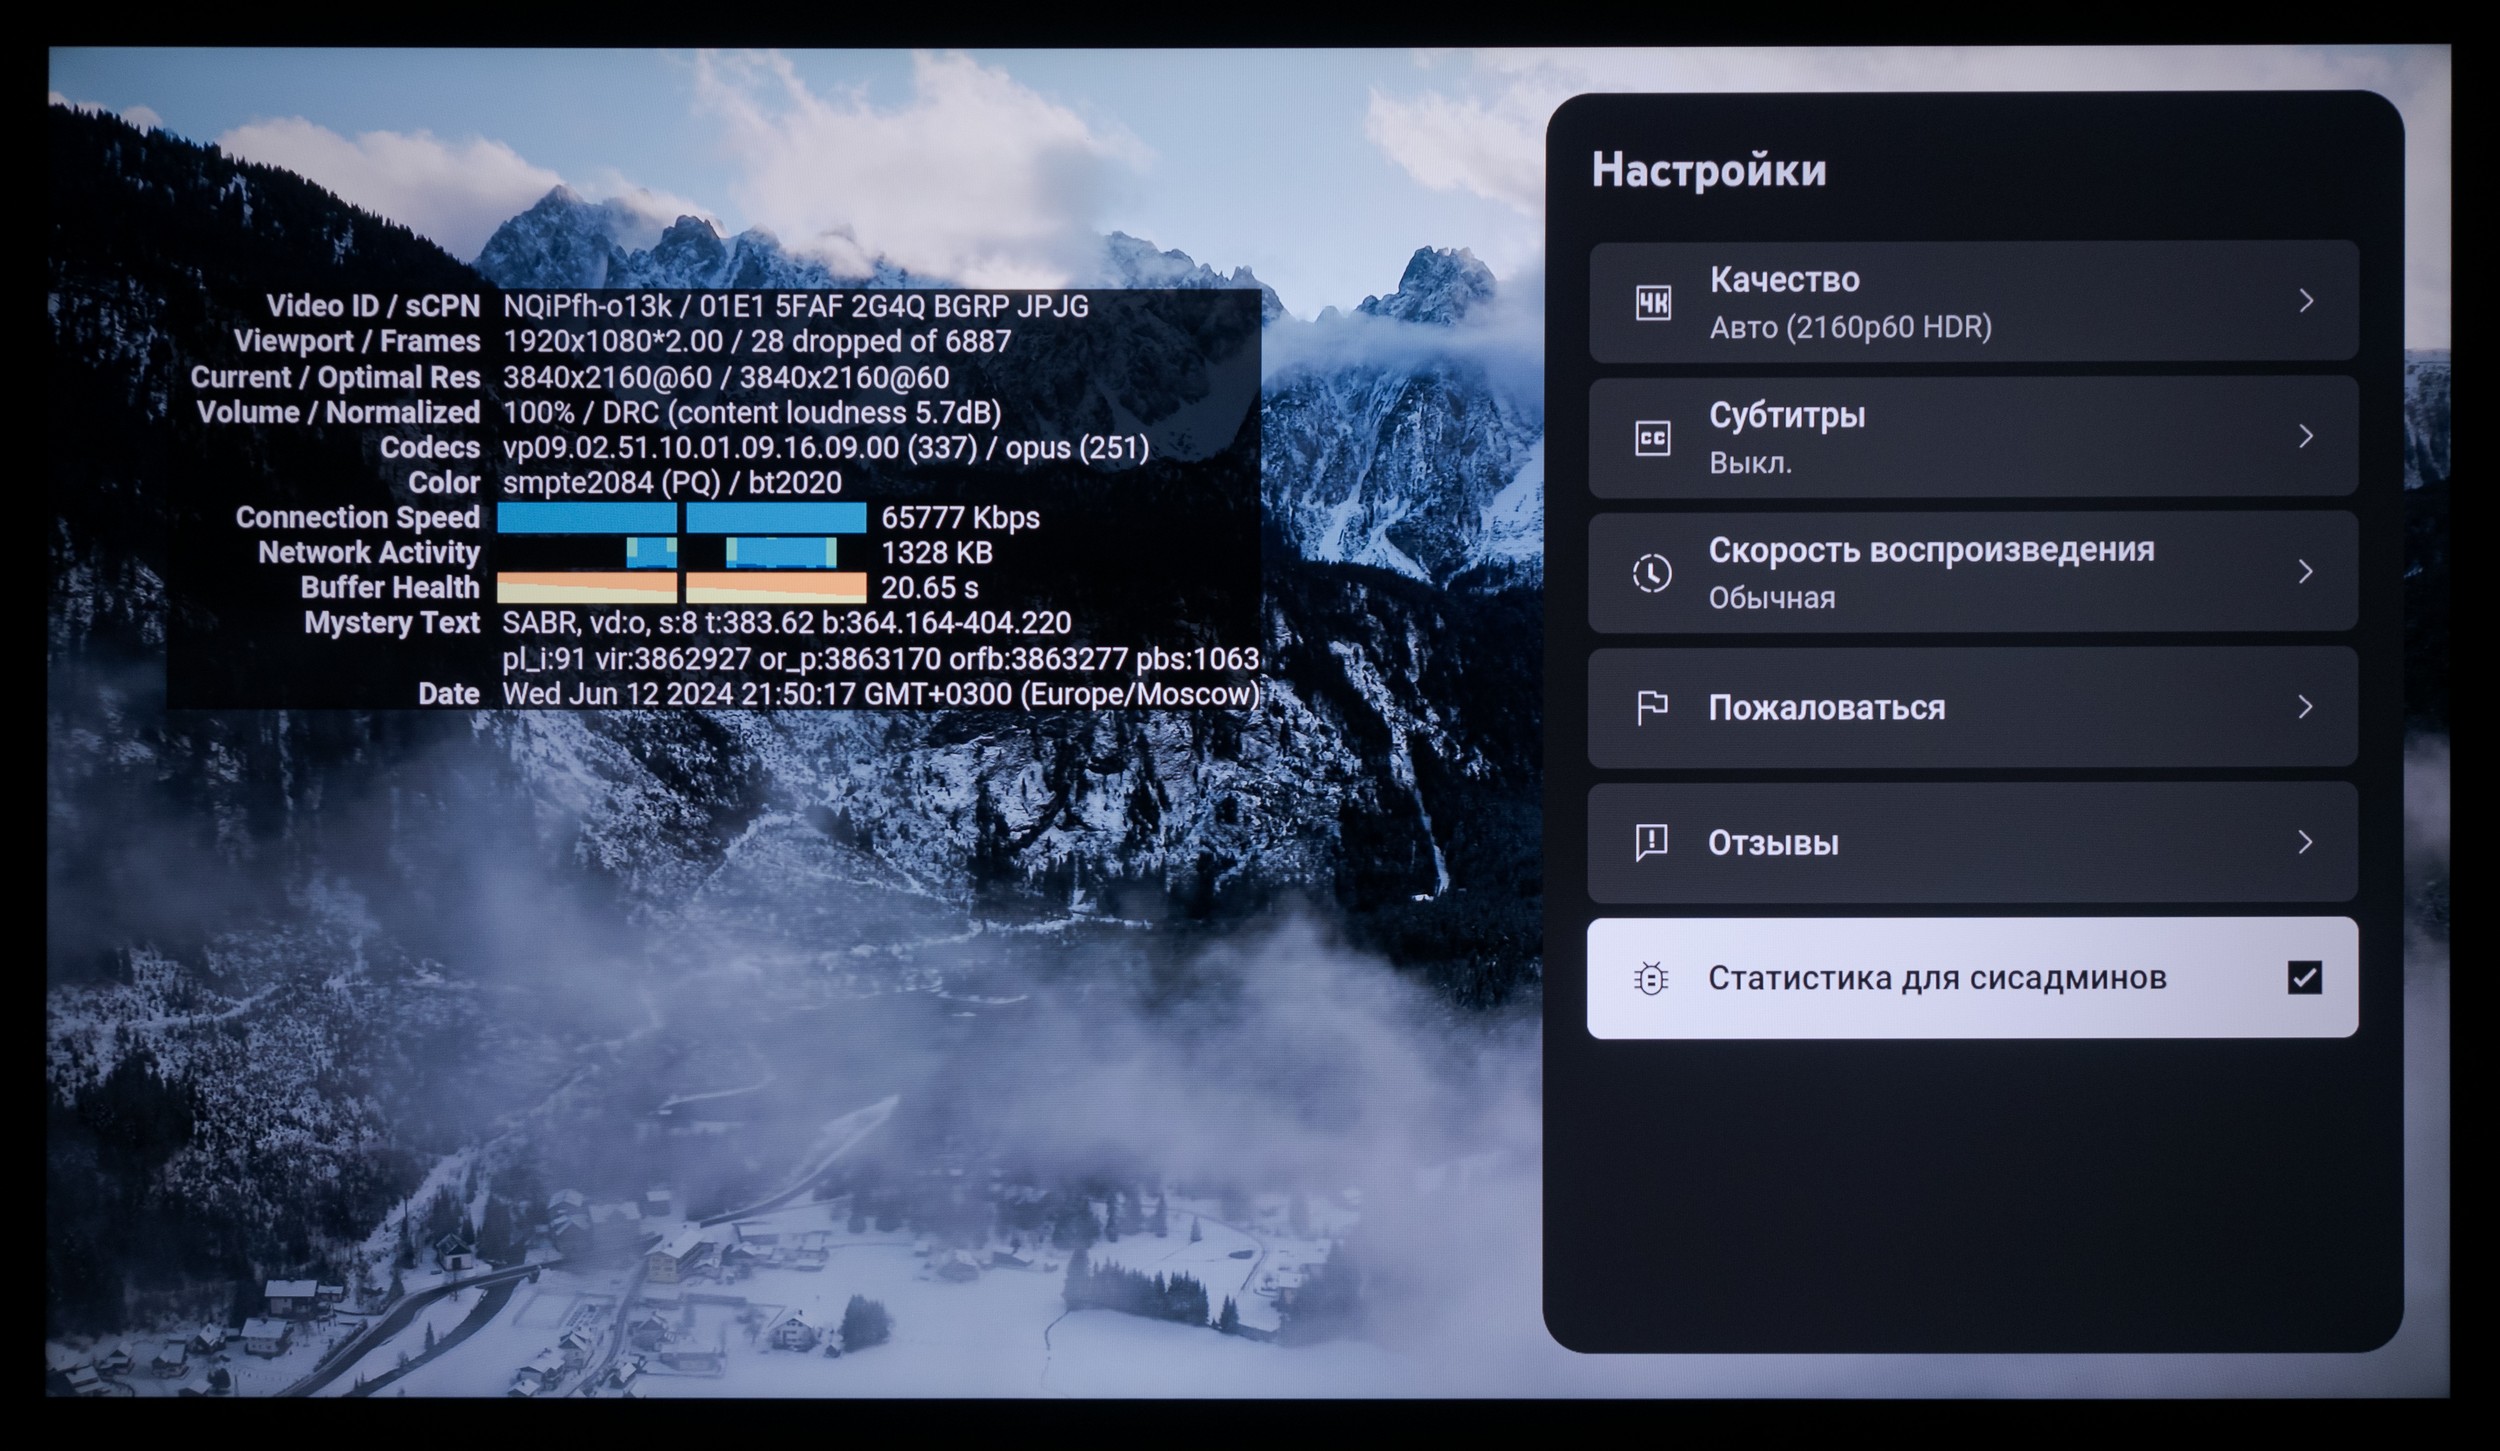Expand Качество submenu via chevron arrow

click(2306, 301)
